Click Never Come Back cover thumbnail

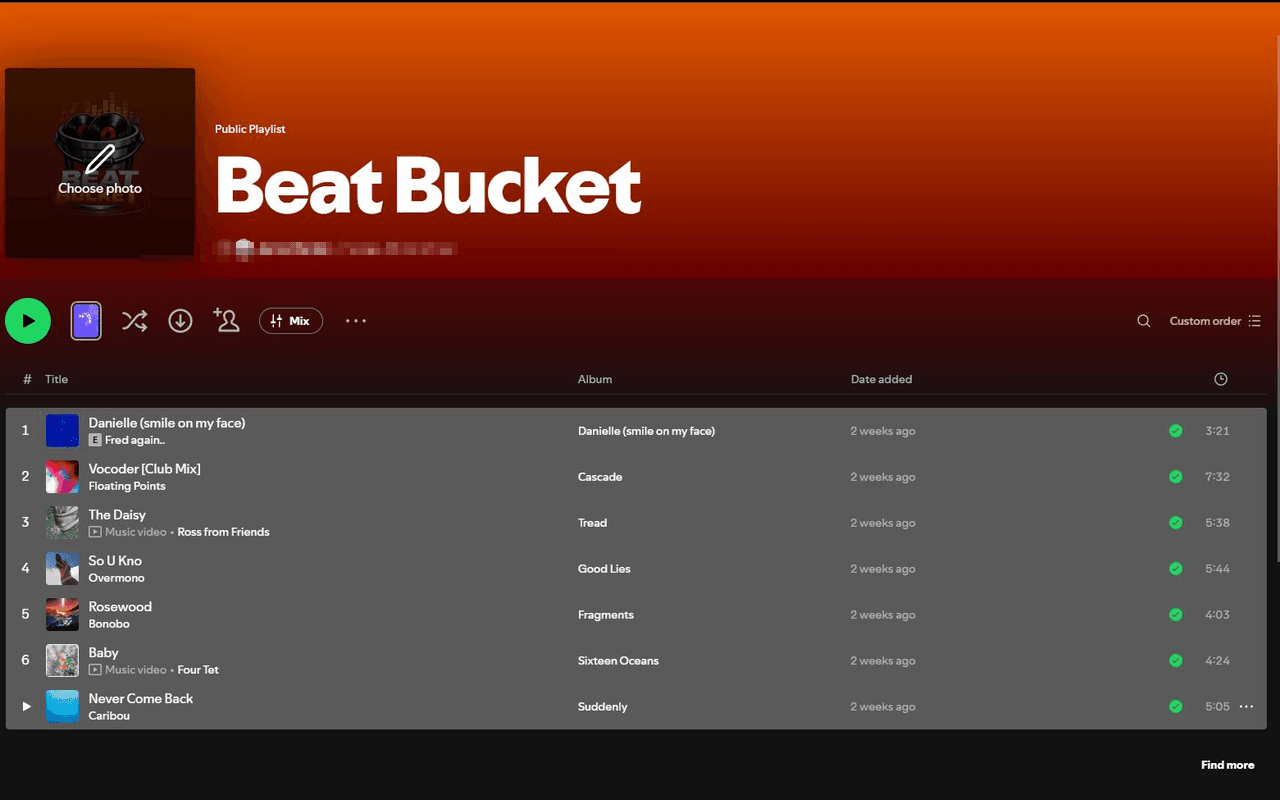click(62, 707)
